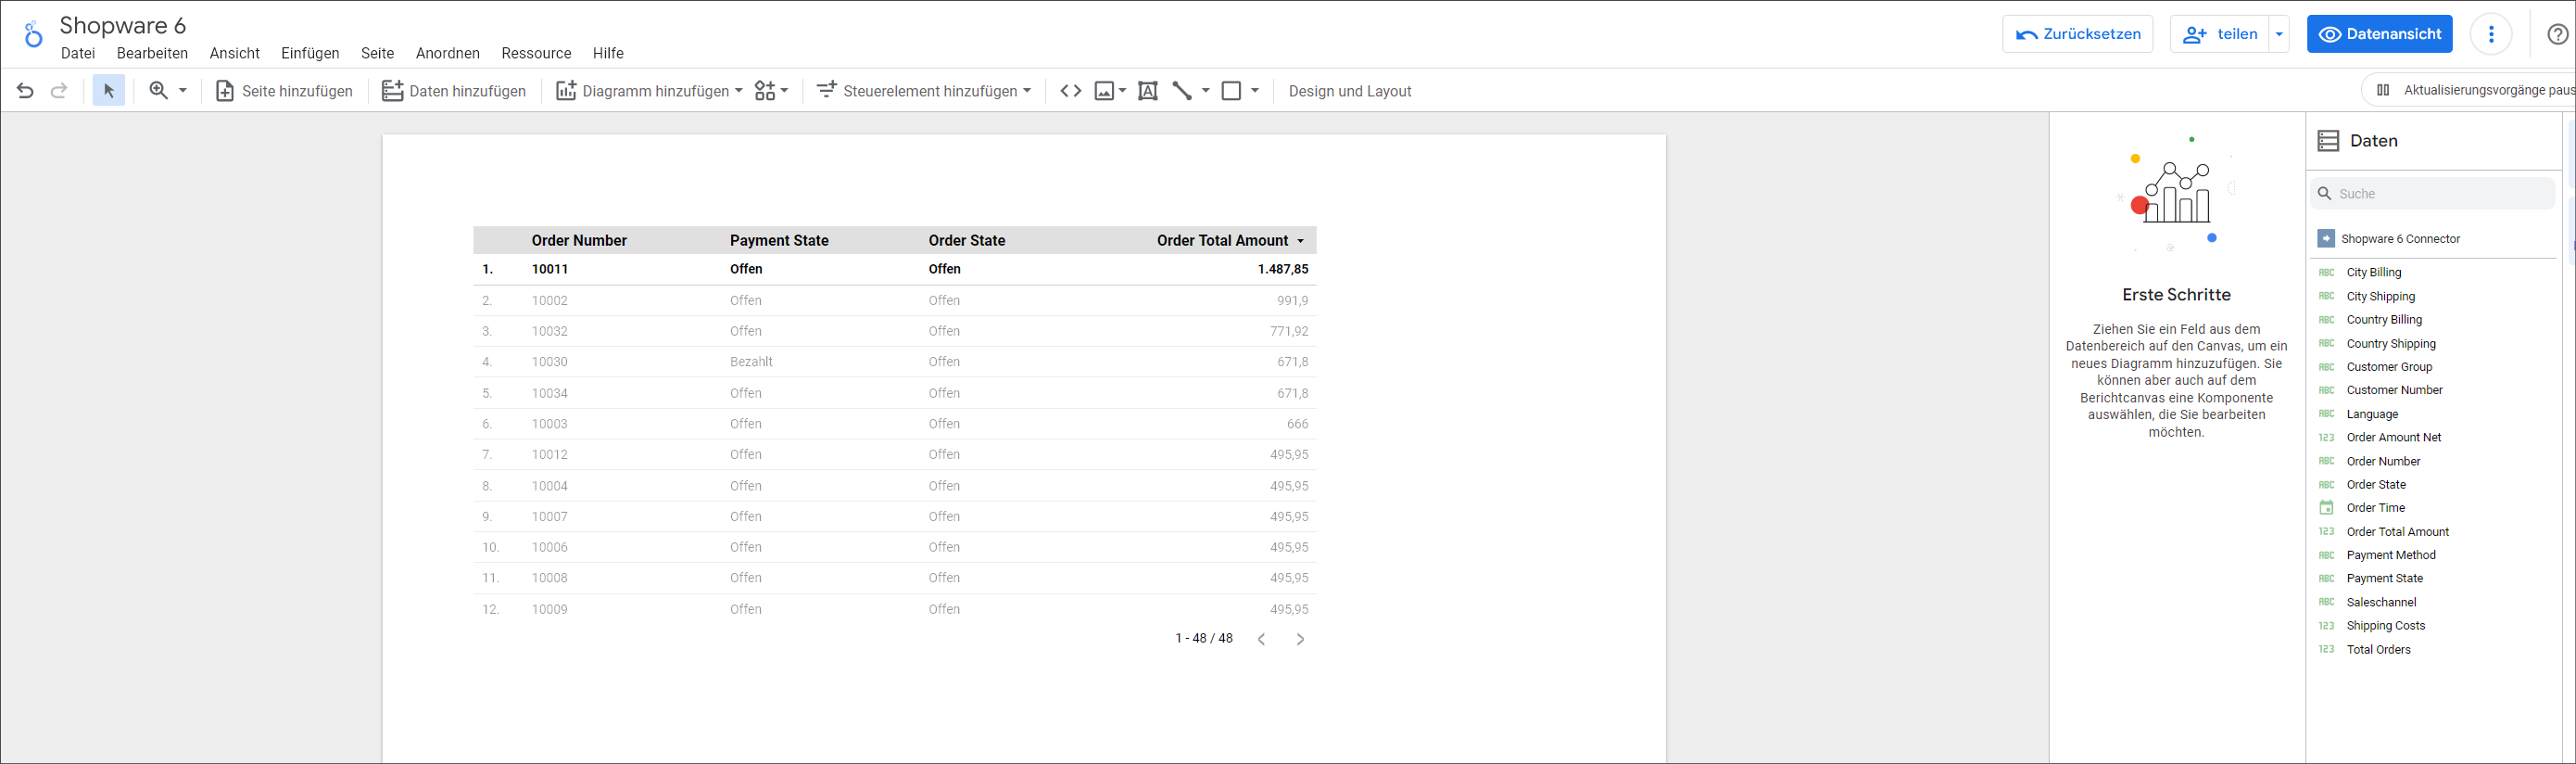The height and width of the screenshot is (764, 2576).
Task: Open the Anordnen menu
Action: (x=448, y=53)
